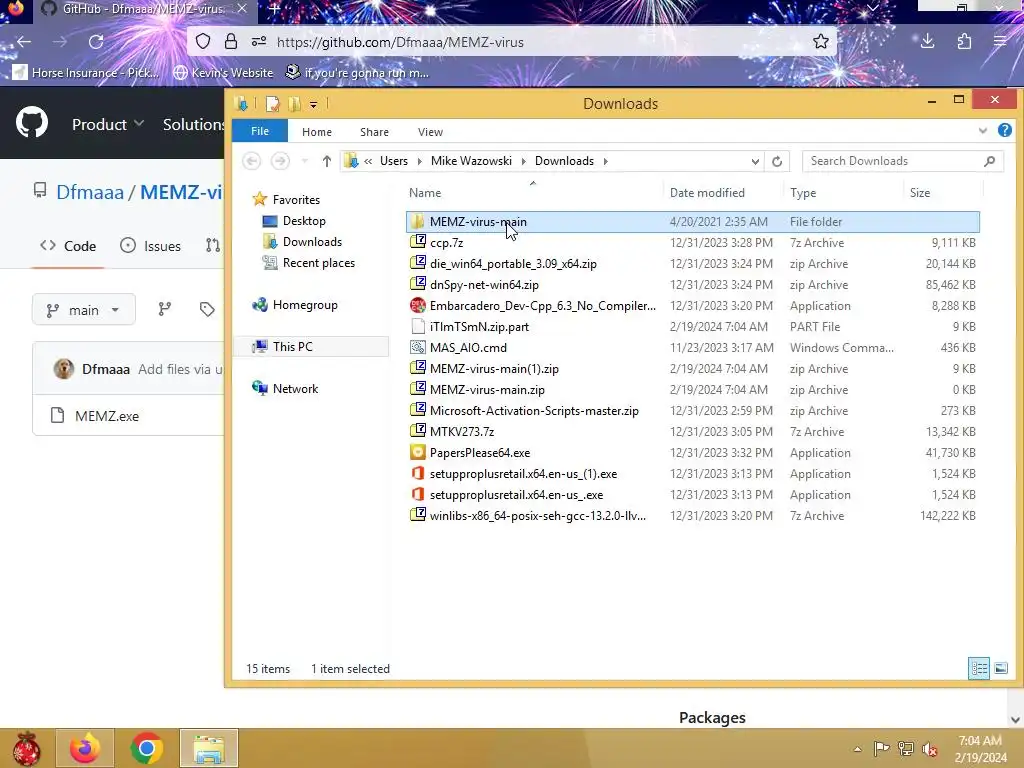The height and width of the screenshot is (768, 1024).
Task: Show hidden tray icons arrow
Action: [x=857, y=749]
